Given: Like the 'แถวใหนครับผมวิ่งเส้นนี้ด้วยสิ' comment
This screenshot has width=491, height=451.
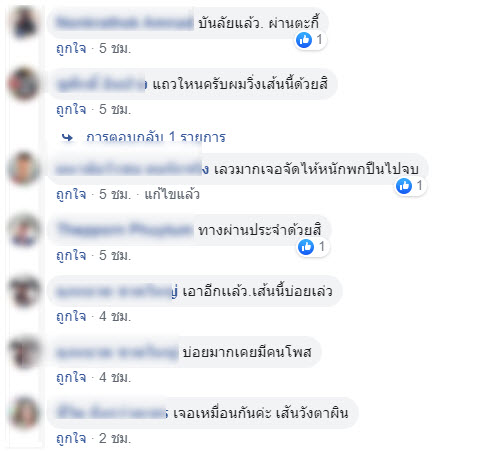Looking at the screenshot, I should (x=71, y=109).
